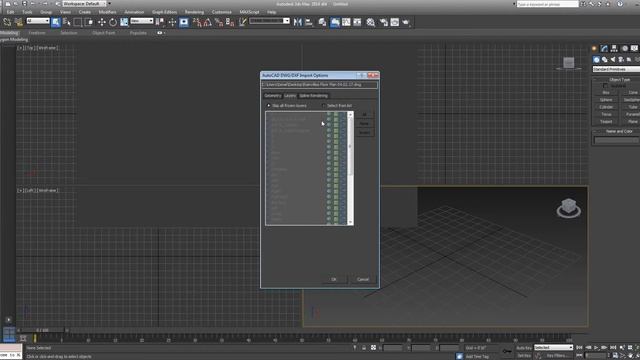
Task: Click the Save File icon in title bar
Action: [24, 4]
